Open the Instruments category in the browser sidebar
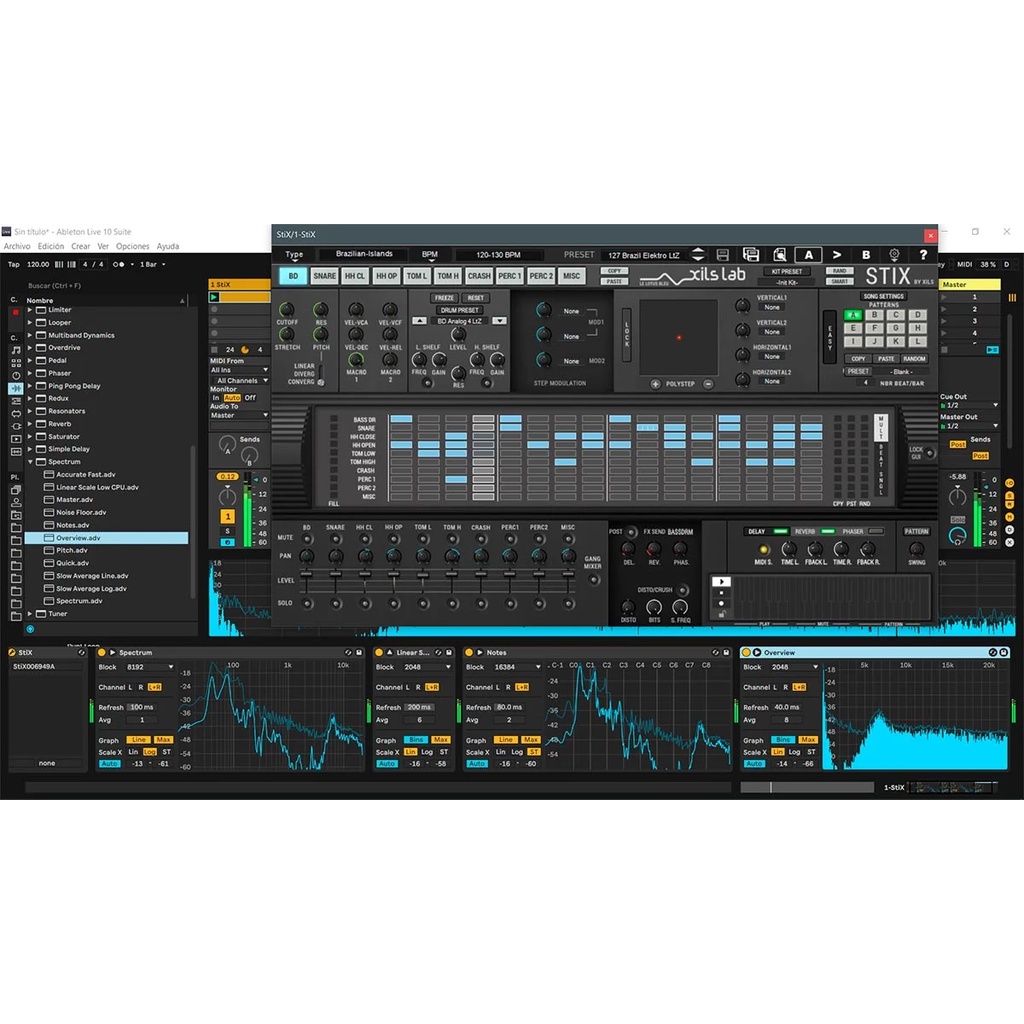The width and height of the screenshot is (1024, 1024). click(x=16, y=376)
